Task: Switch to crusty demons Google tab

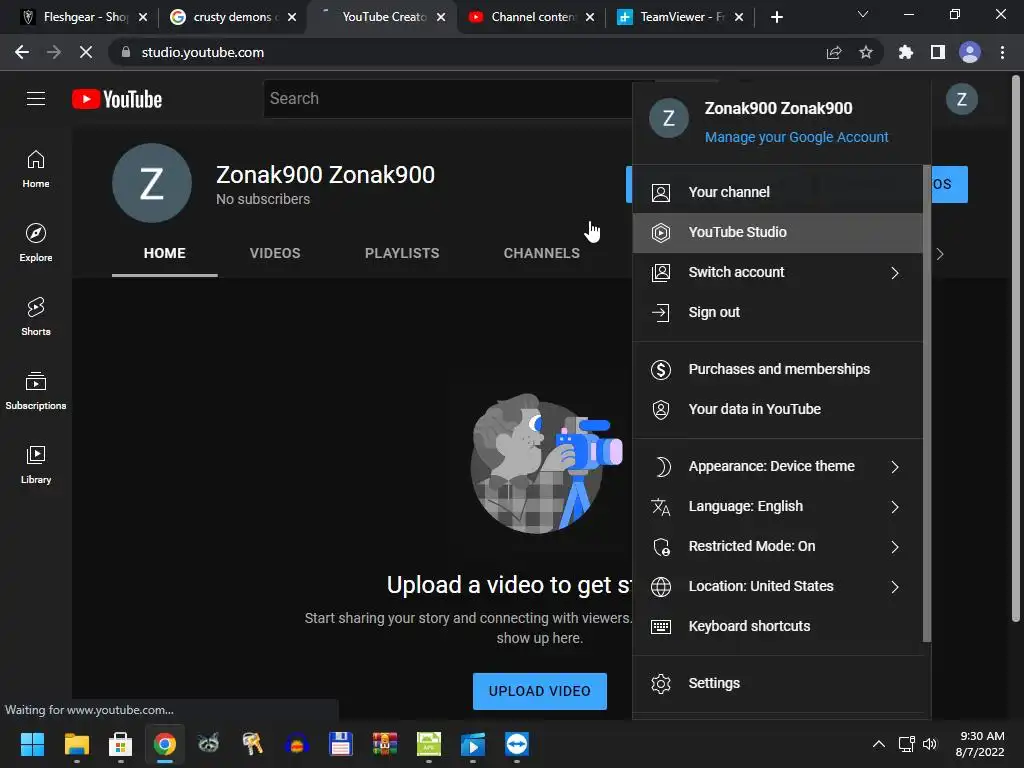Action: [x=232, y=17]
